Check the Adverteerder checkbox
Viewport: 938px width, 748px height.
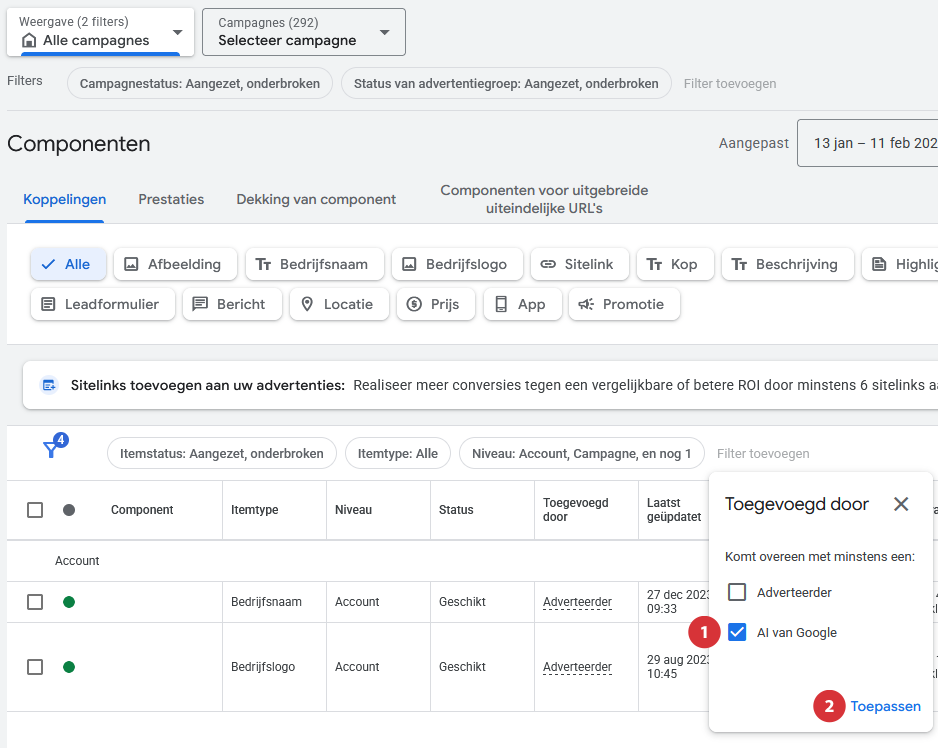coord(737,592)
